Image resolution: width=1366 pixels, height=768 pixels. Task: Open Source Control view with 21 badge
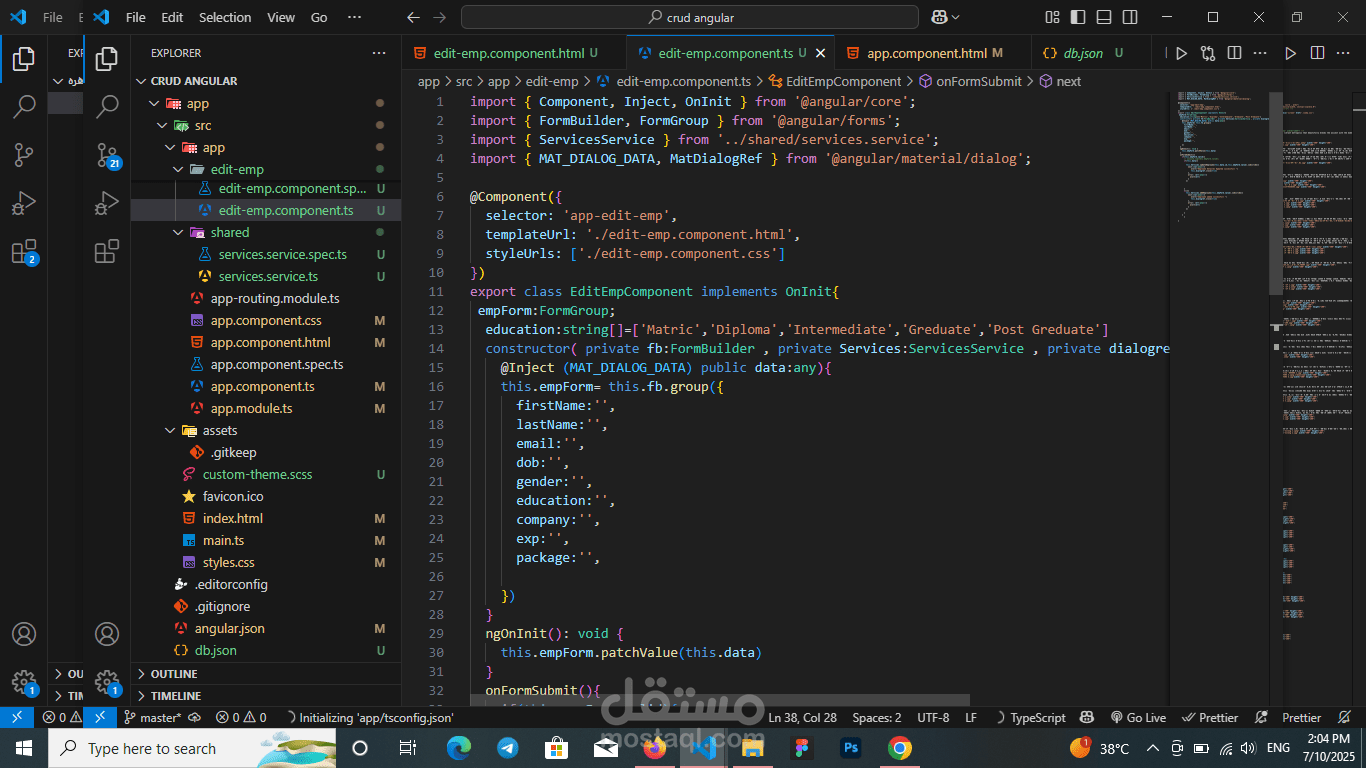click(x=107, y=154)
